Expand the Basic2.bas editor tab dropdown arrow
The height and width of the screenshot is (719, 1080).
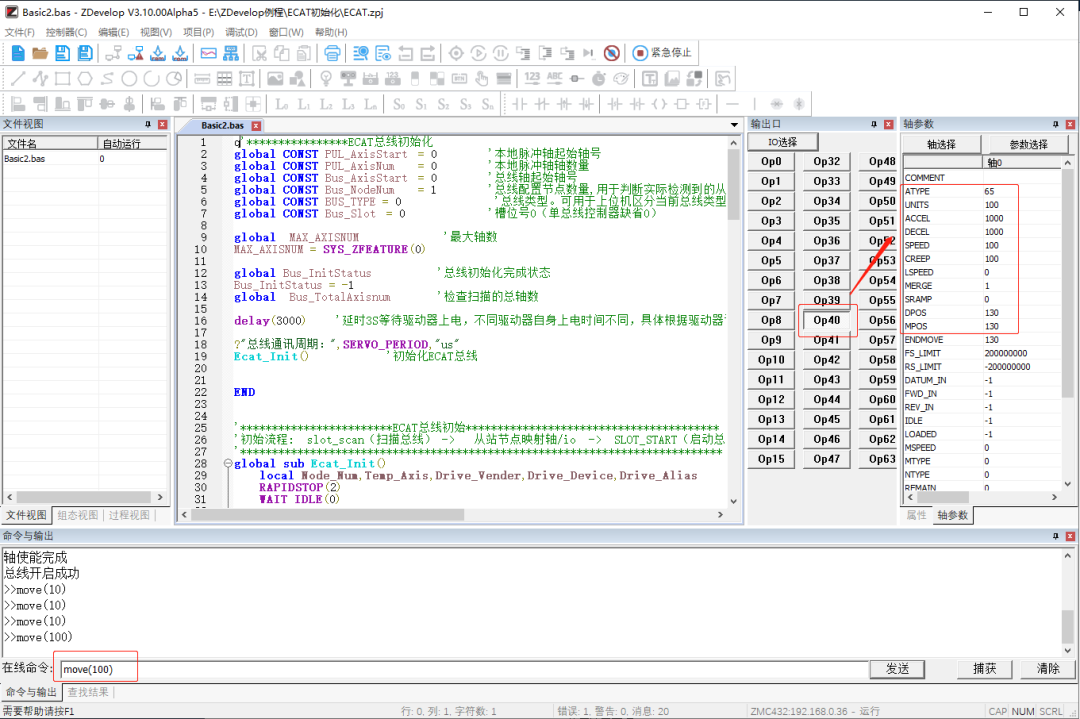coord(734,126)
